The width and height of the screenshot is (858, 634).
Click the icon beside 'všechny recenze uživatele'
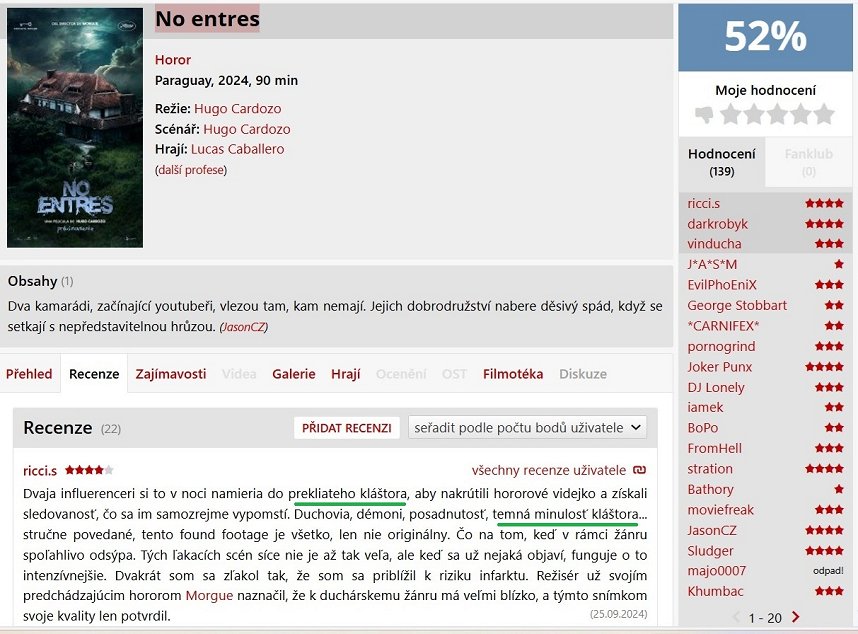639,470
